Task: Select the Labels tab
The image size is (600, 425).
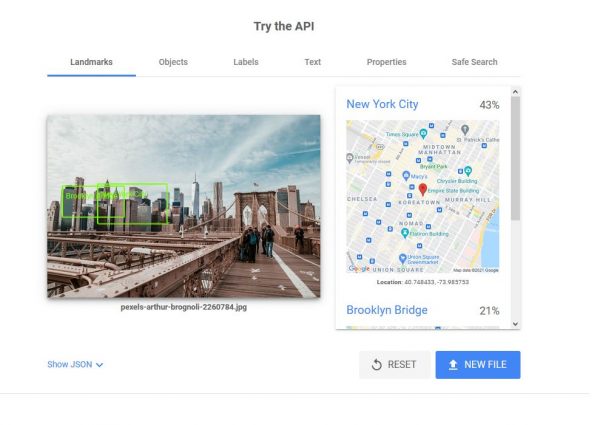Action: (246, 62)
